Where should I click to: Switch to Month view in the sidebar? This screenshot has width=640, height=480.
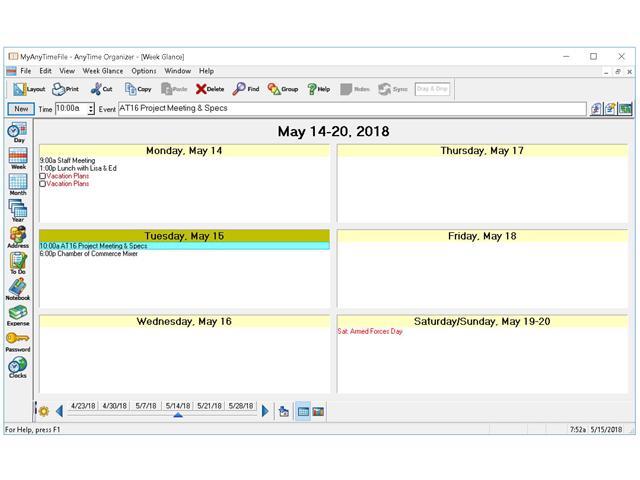tap(18, 184)
